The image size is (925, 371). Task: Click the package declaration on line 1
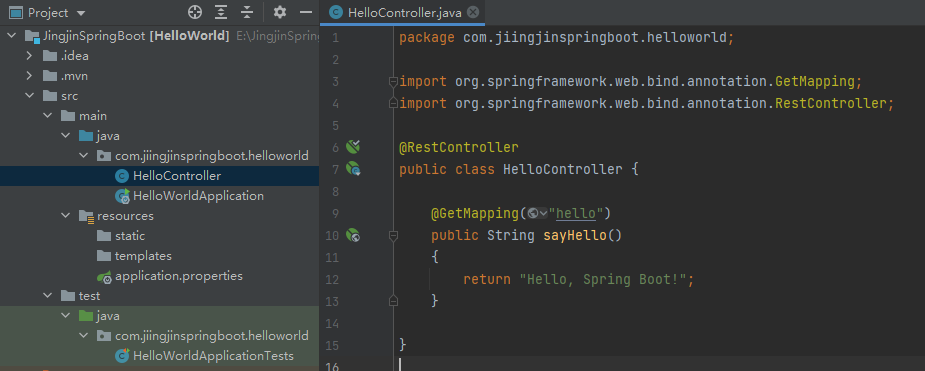point(566,38)
